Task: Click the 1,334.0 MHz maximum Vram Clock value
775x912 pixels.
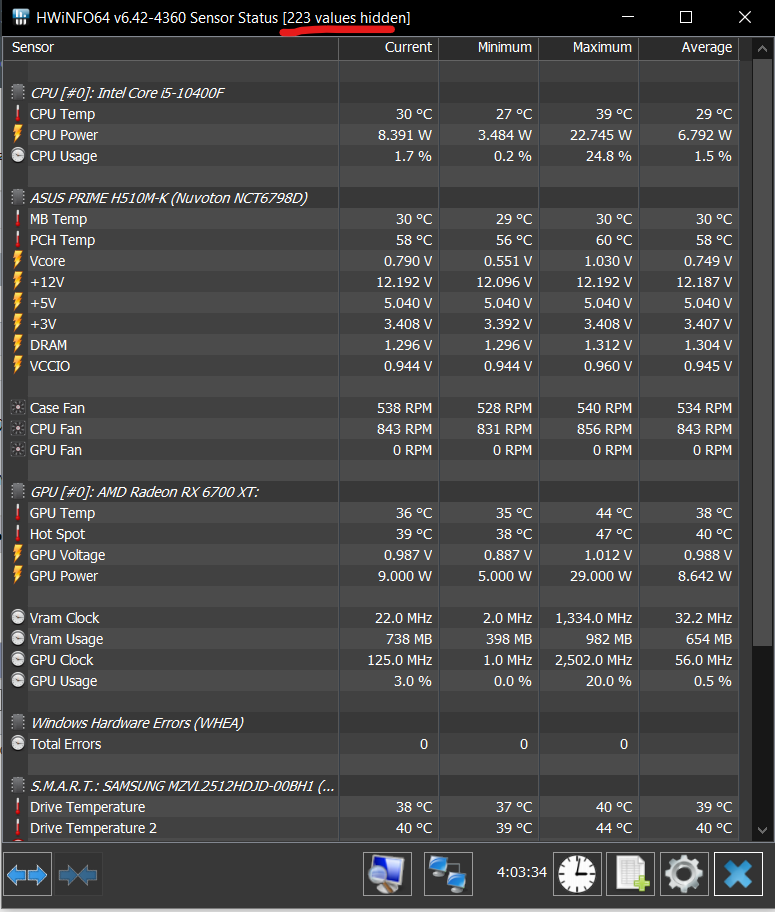Action: point(593,618)
